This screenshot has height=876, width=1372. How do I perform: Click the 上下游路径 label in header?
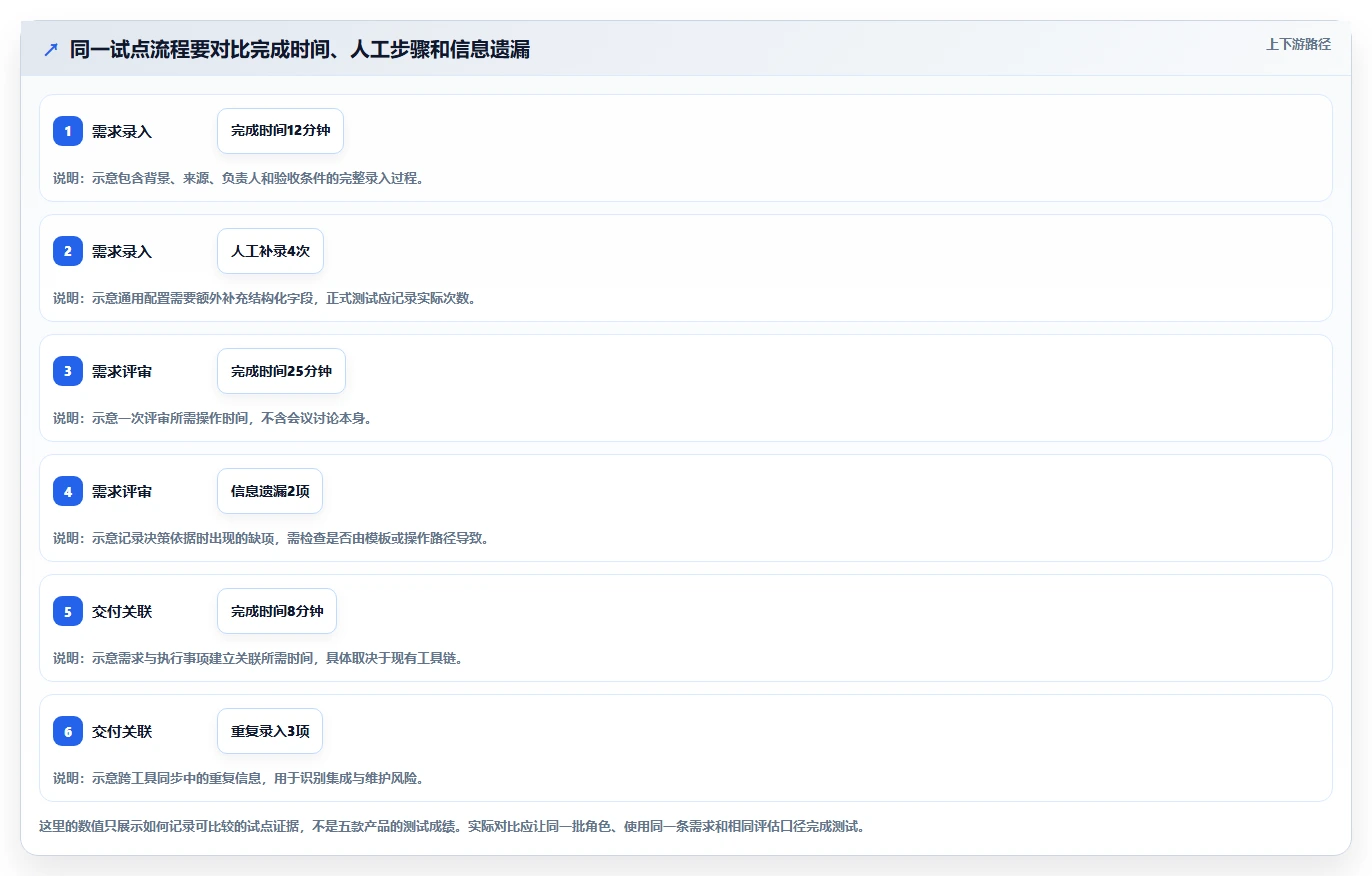coord(1298,44)
